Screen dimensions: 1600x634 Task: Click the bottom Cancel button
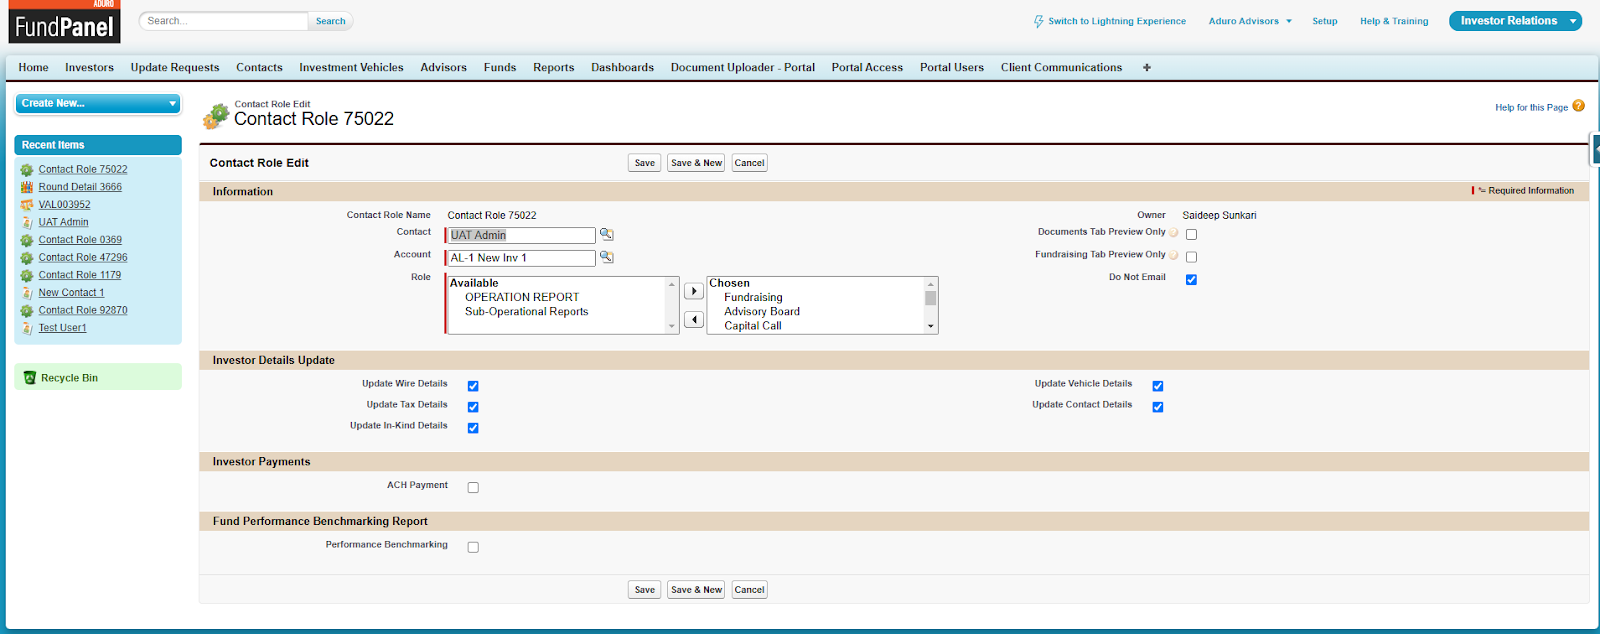pyautogui.click(x=750, y=590)
